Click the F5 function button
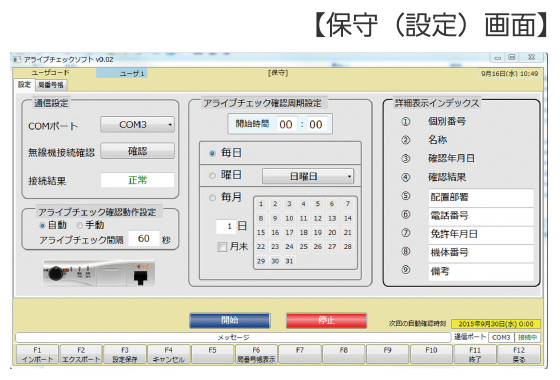The width and height of the screenshot is (560, 380). click(212, 354)
